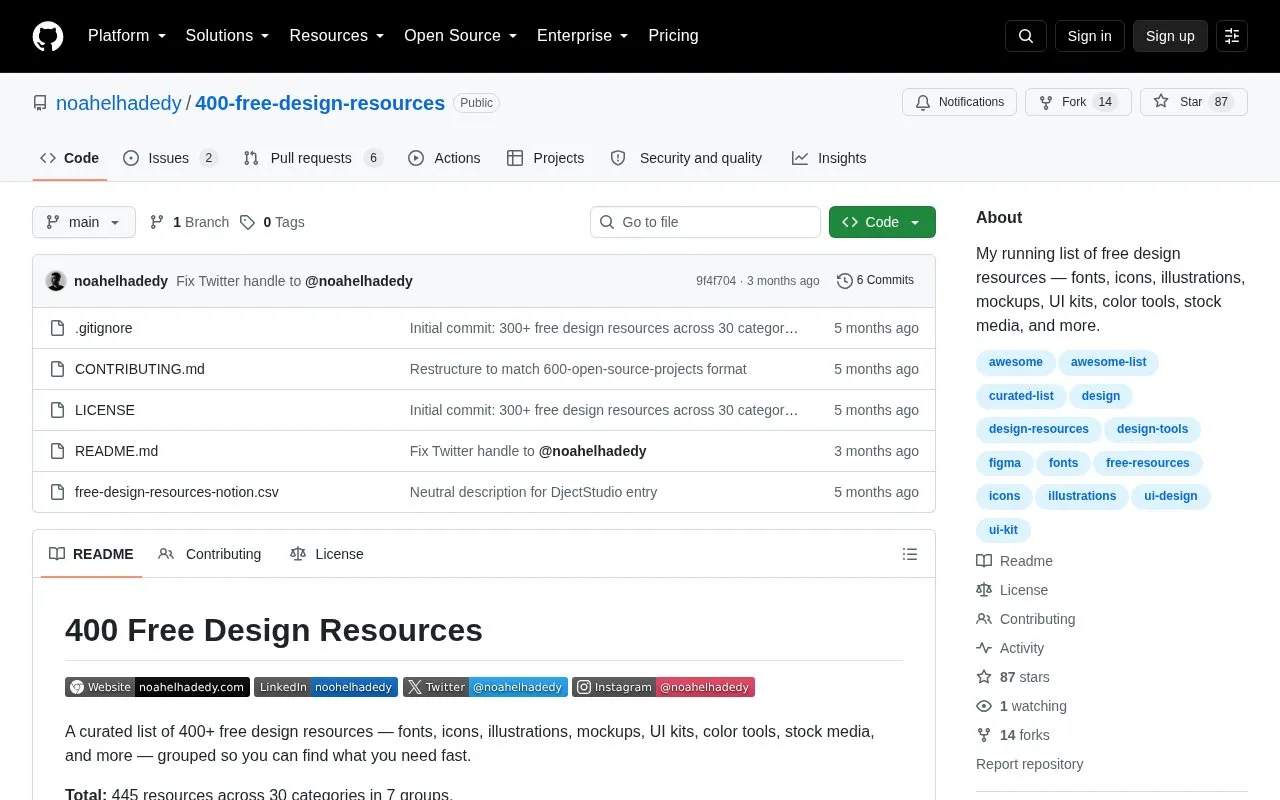Switch to the Pull requests tab

[313, 158]
